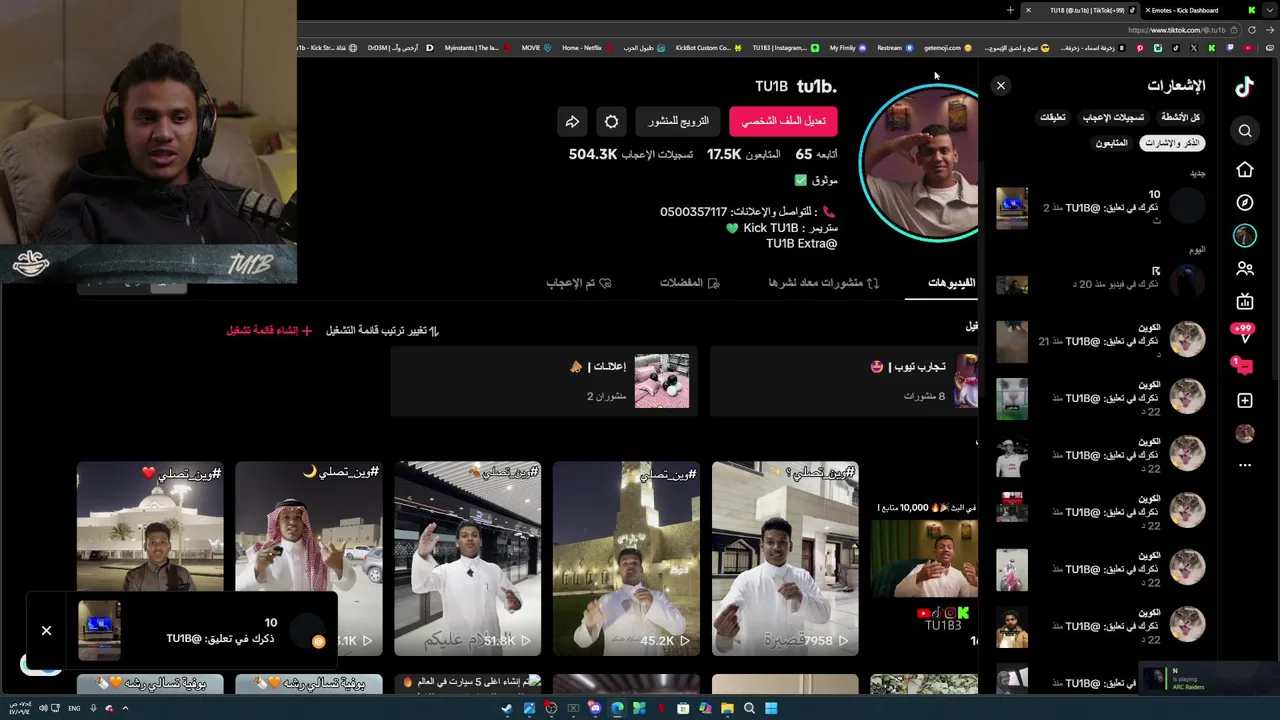This screenshot has width=1280, height=720.
Task: Open Restream bookmark
Action: (894, 48)
